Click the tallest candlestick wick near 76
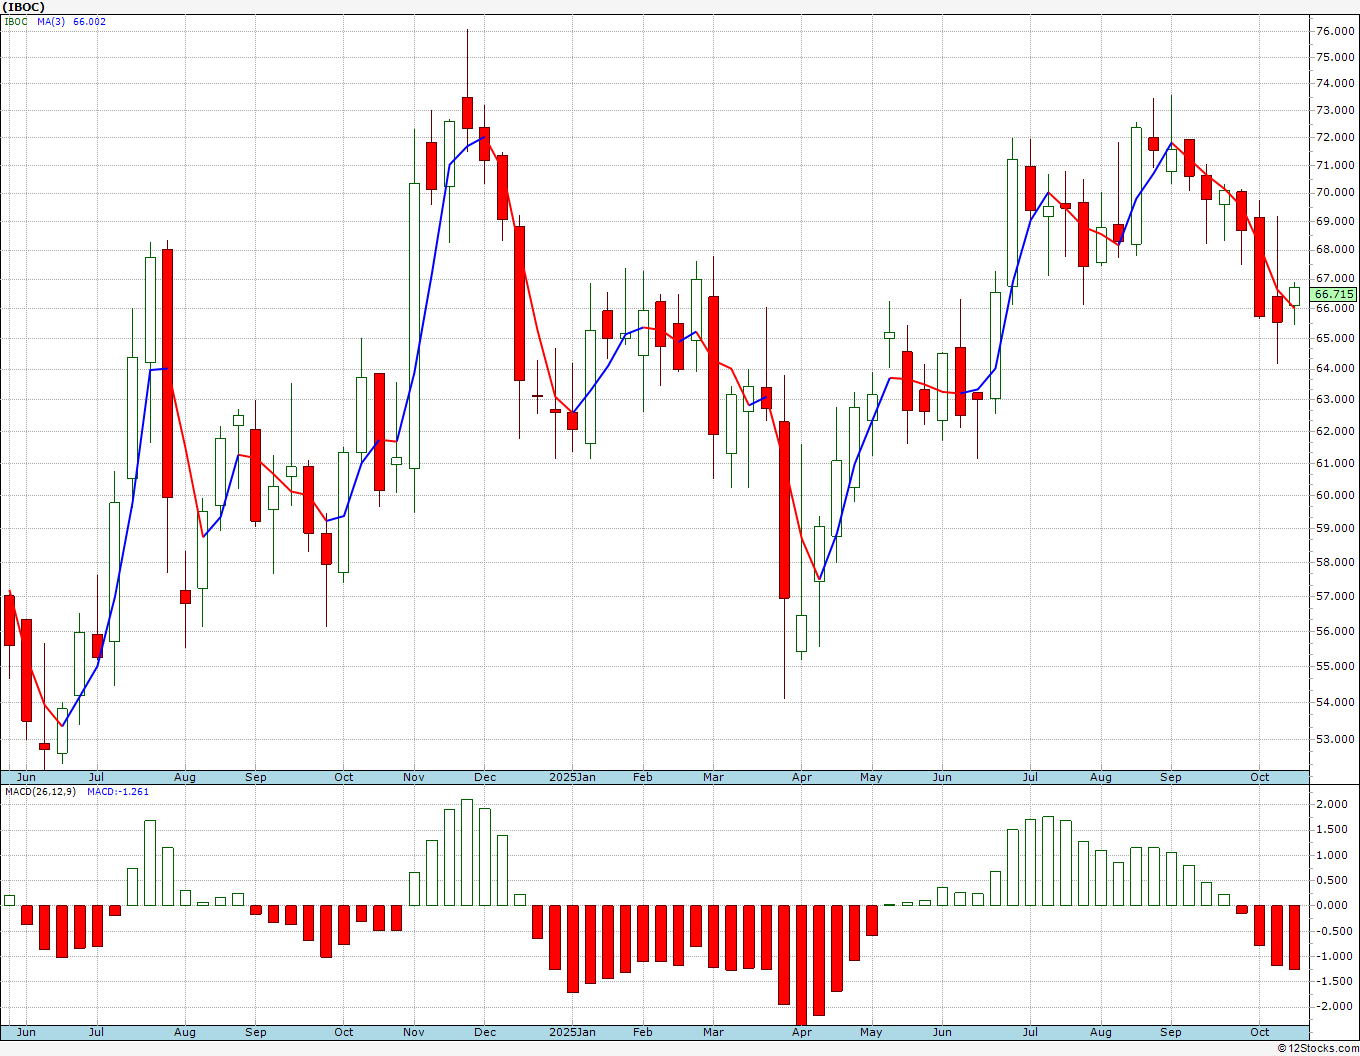Screen dimensions: 1360x1056 467,62
